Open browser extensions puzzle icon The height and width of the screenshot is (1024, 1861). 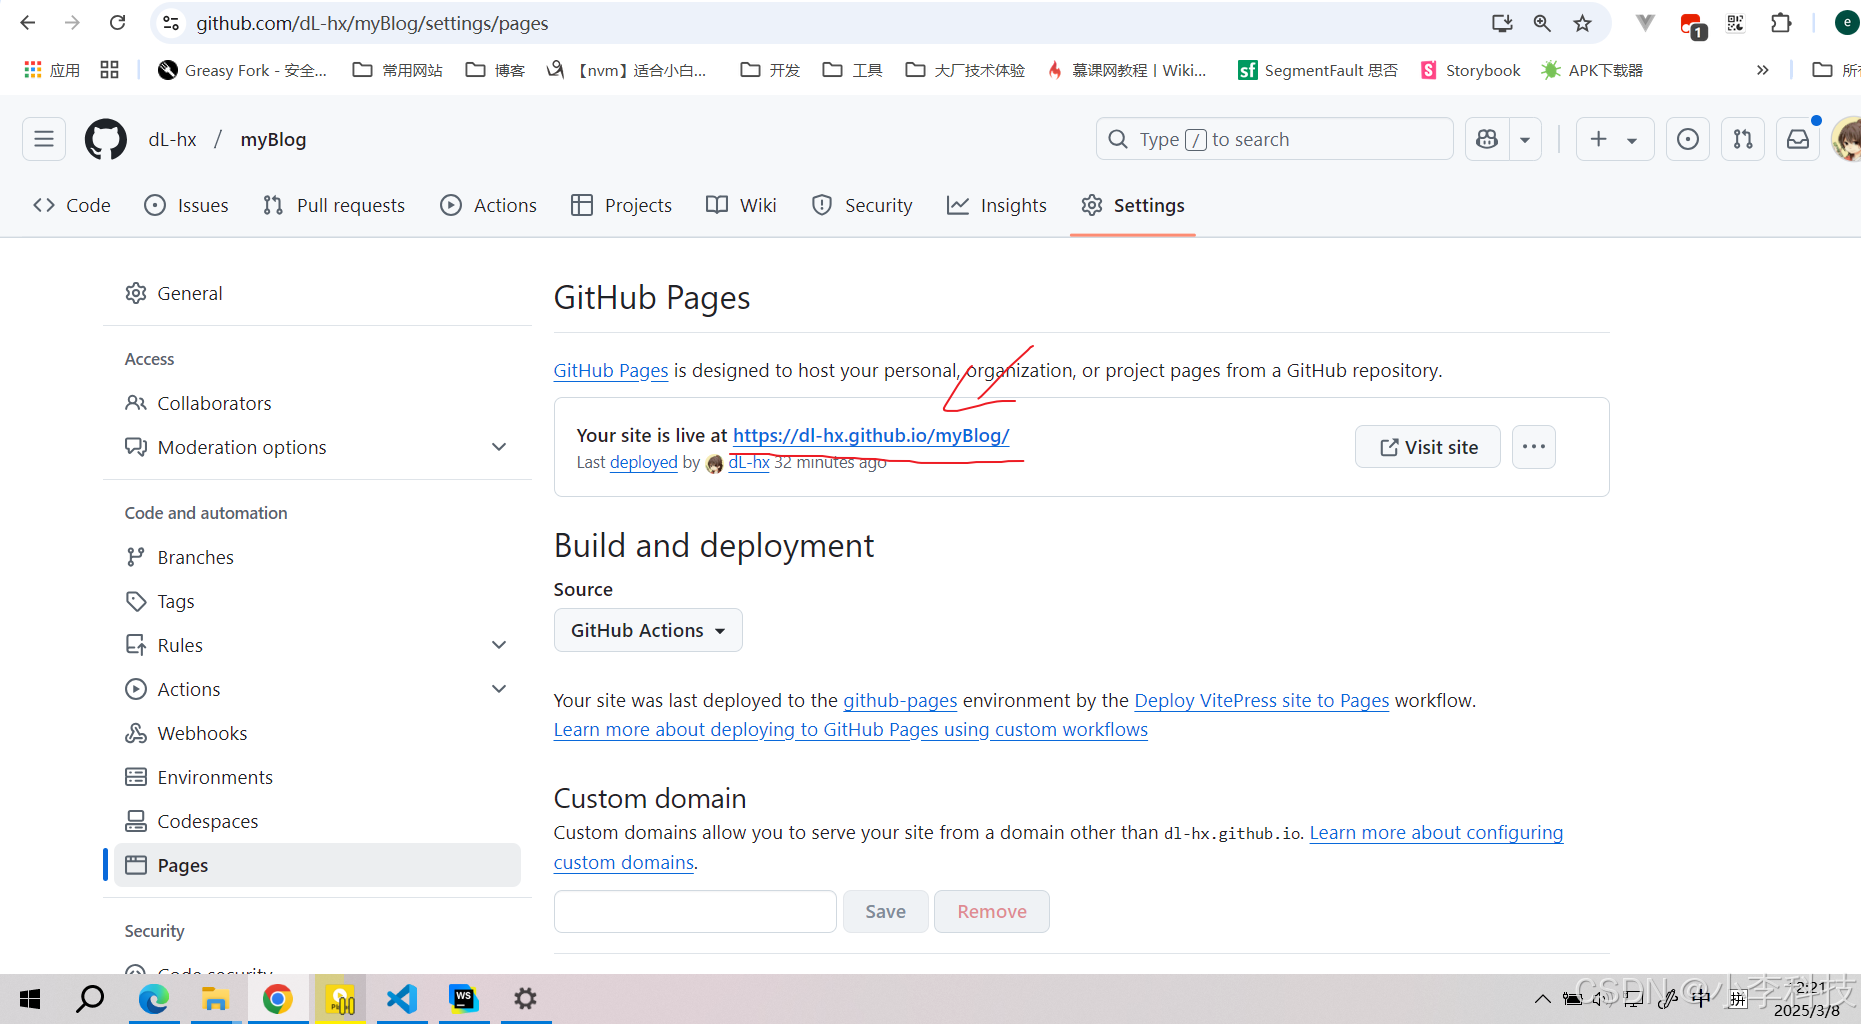[1781, 23]
